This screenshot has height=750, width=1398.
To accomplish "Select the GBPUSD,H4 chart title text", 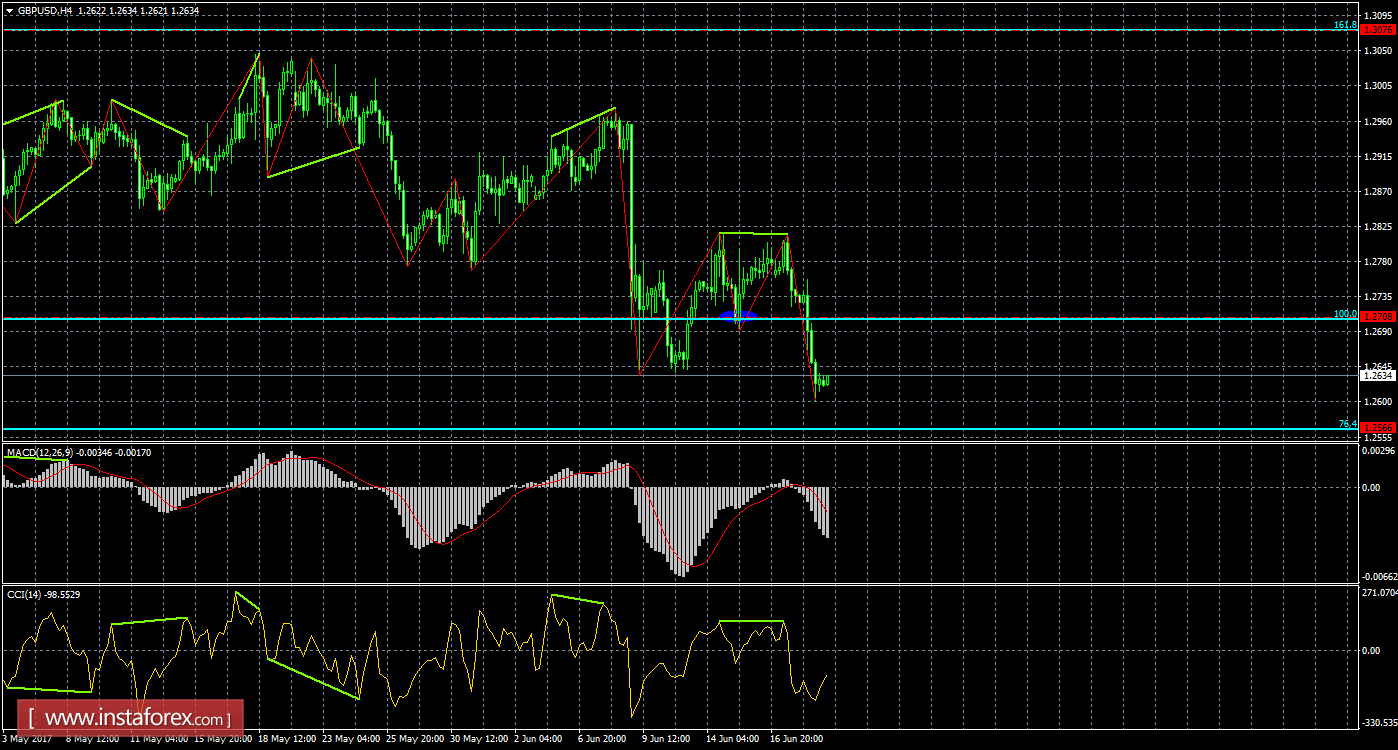I will click(x=44, y=10).
